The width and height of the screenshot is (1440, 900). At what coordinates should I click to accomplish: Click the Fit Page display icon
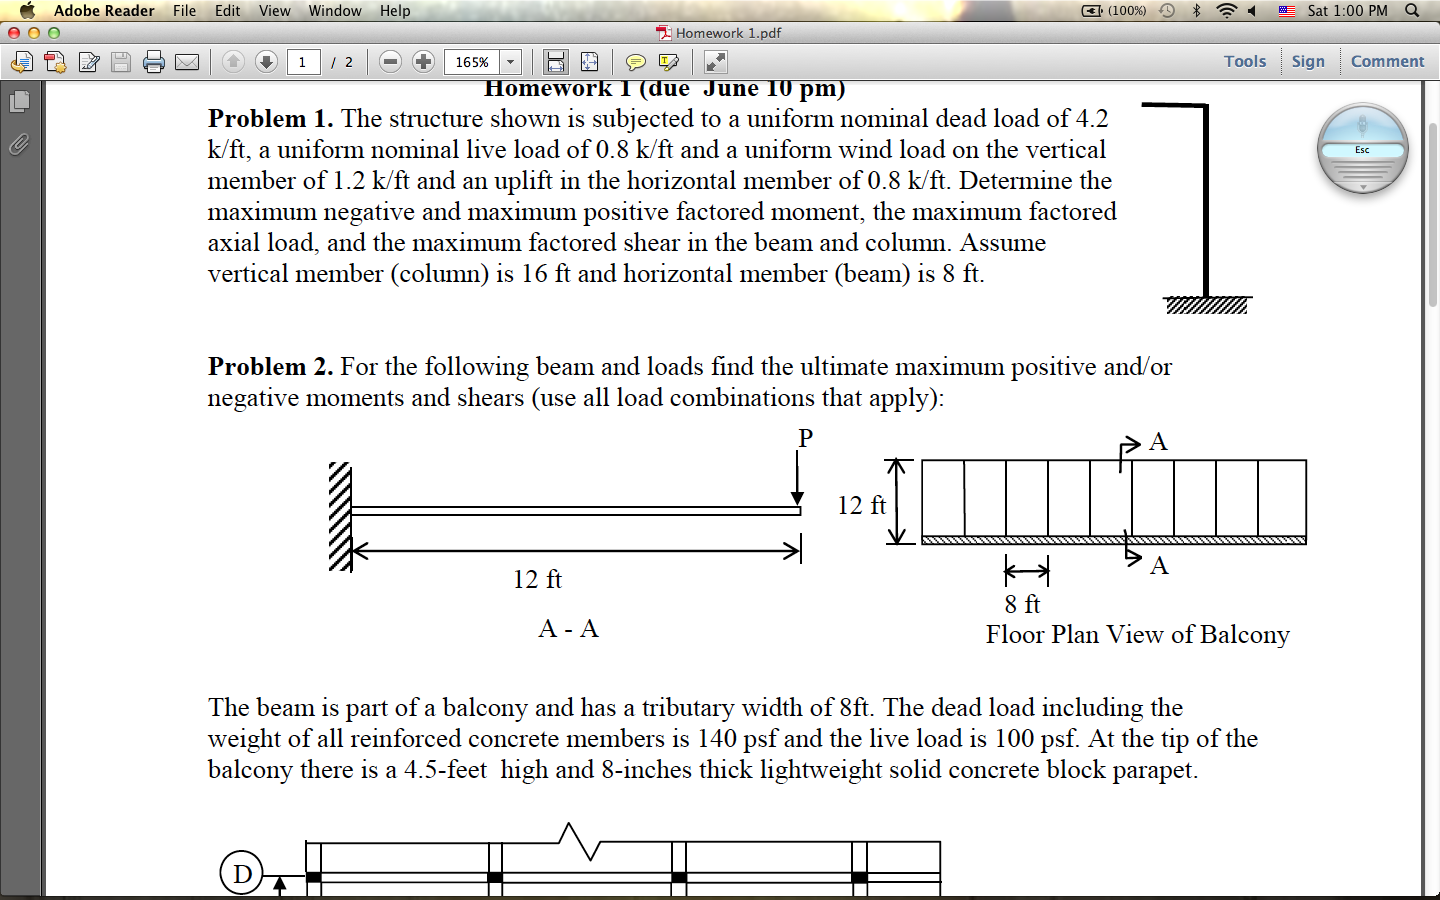click(589, 61)
